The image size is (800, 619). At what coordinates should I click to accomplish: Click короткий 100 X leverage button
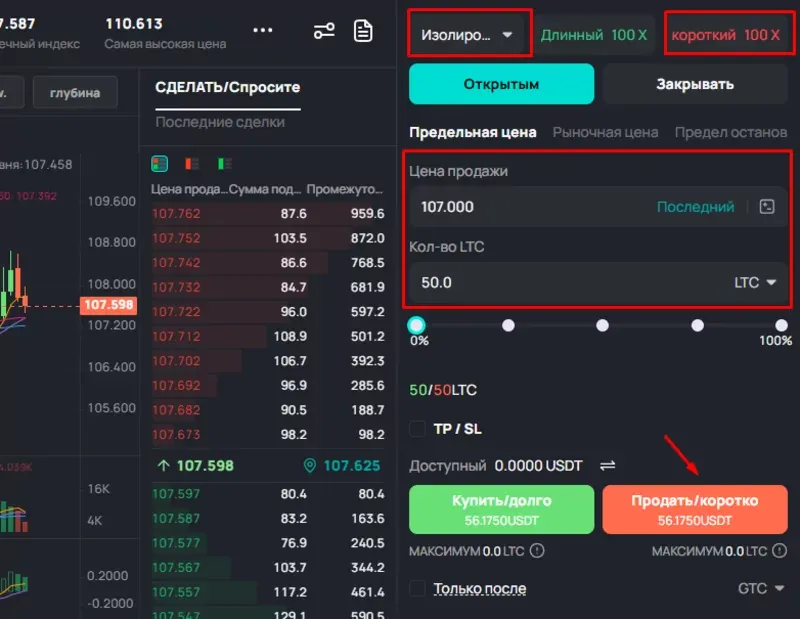coord(726,35)
